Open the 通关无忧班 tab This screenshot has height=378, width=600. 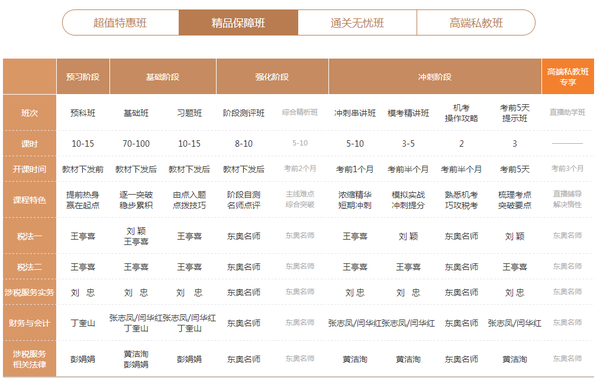click(357, 23)
